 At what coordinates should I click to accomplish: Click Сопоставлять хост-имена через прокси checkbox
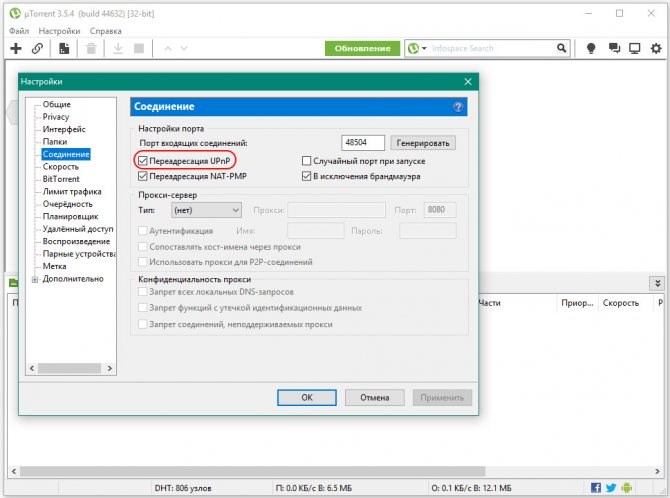point(143,247)
